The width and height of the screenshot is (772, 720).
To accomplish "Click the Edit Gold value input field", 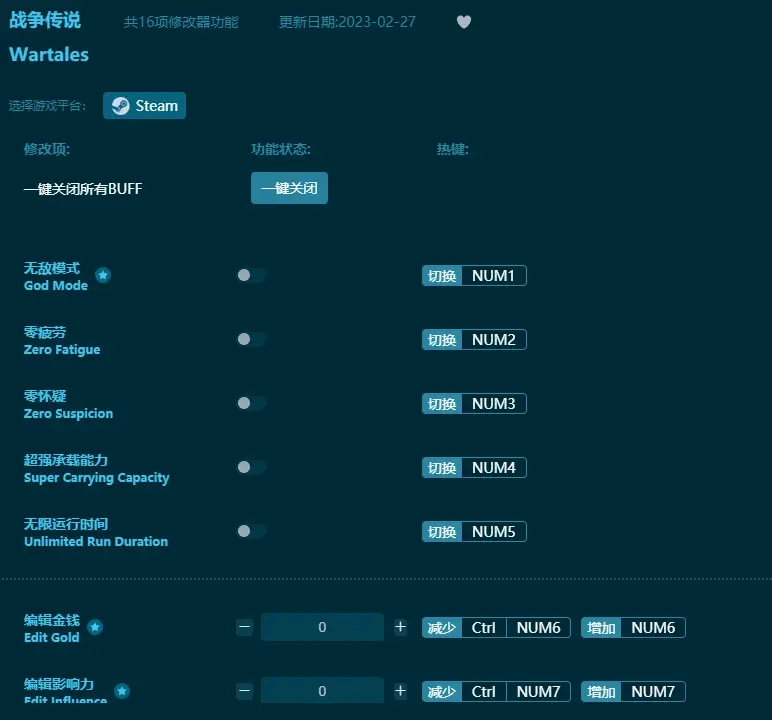I will [x=322, y=627].
